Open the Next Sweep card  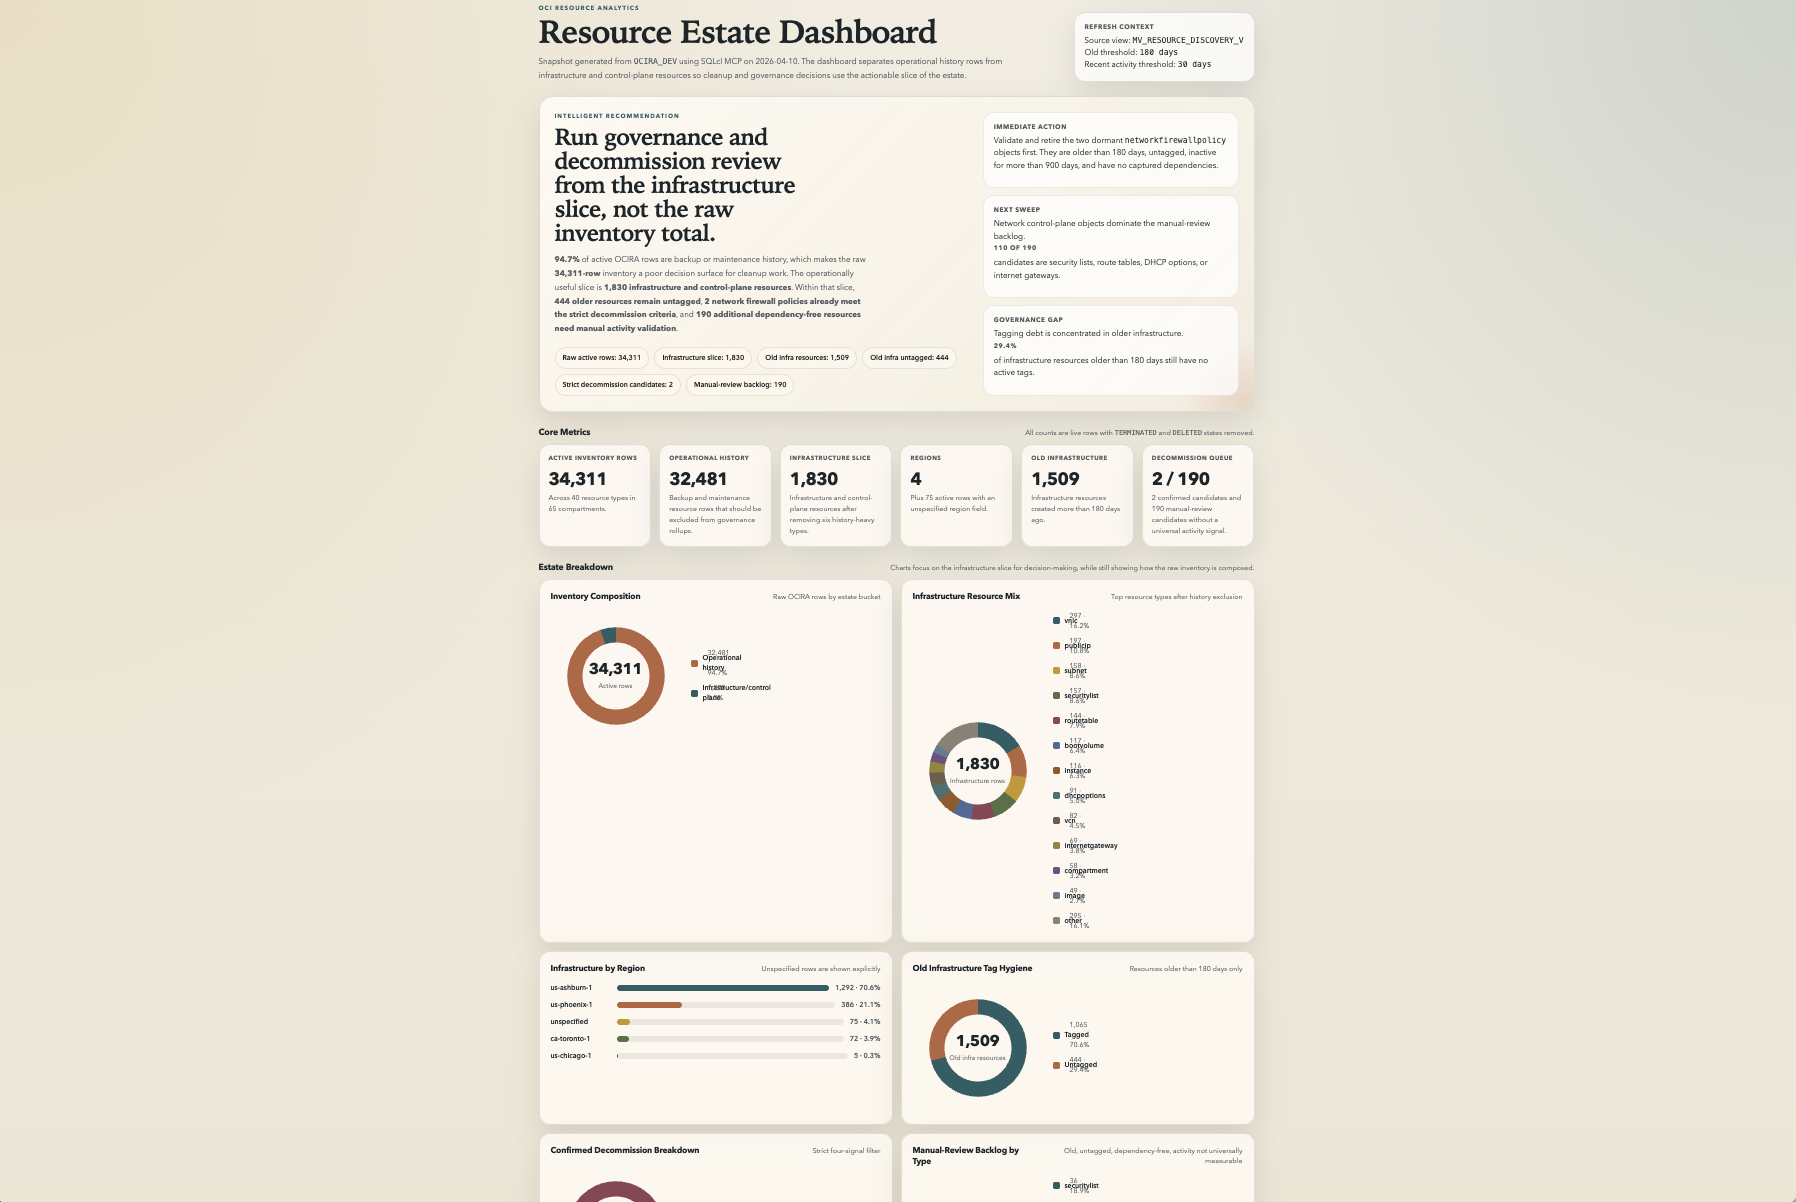1111,247
